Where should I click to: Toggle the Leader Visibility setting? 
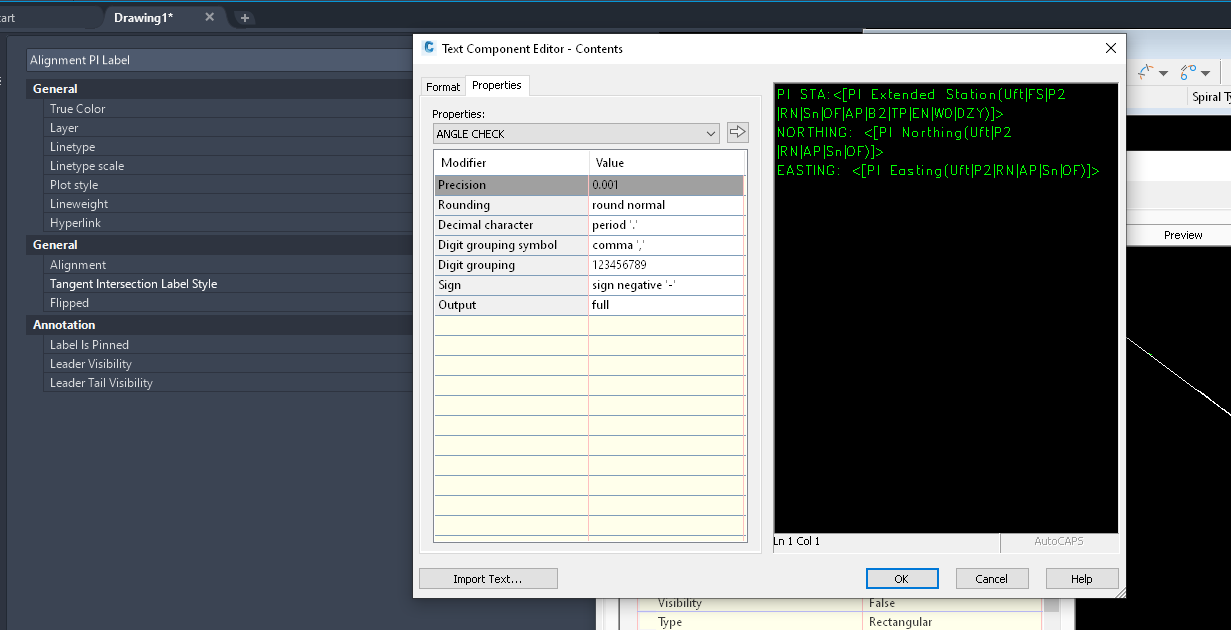click(90, 363)
